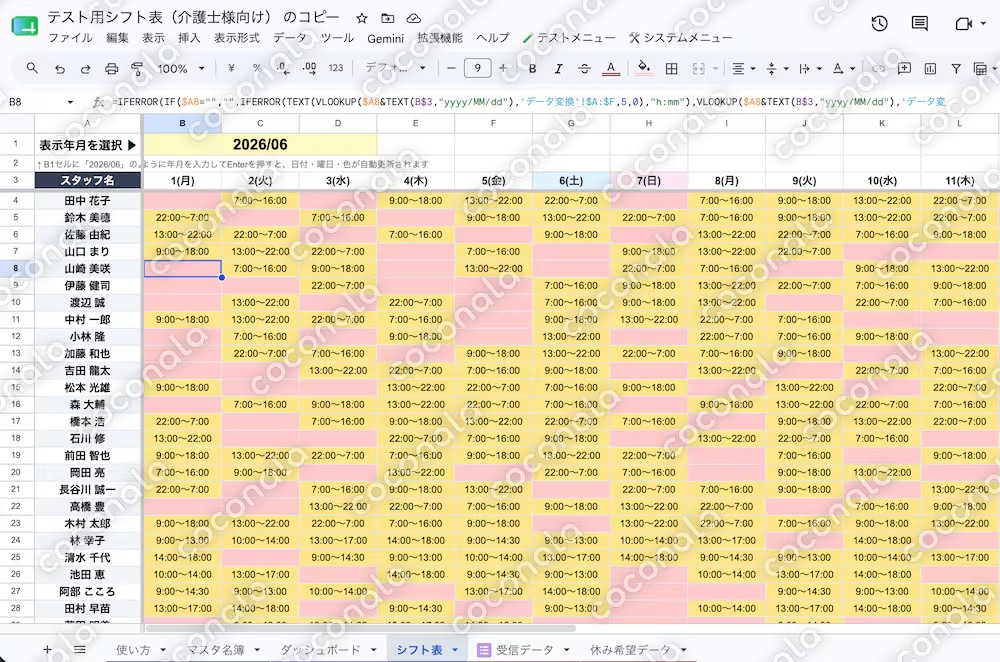Select column B header
Screen dimensions: 1000x662
[x=182, y=123]
